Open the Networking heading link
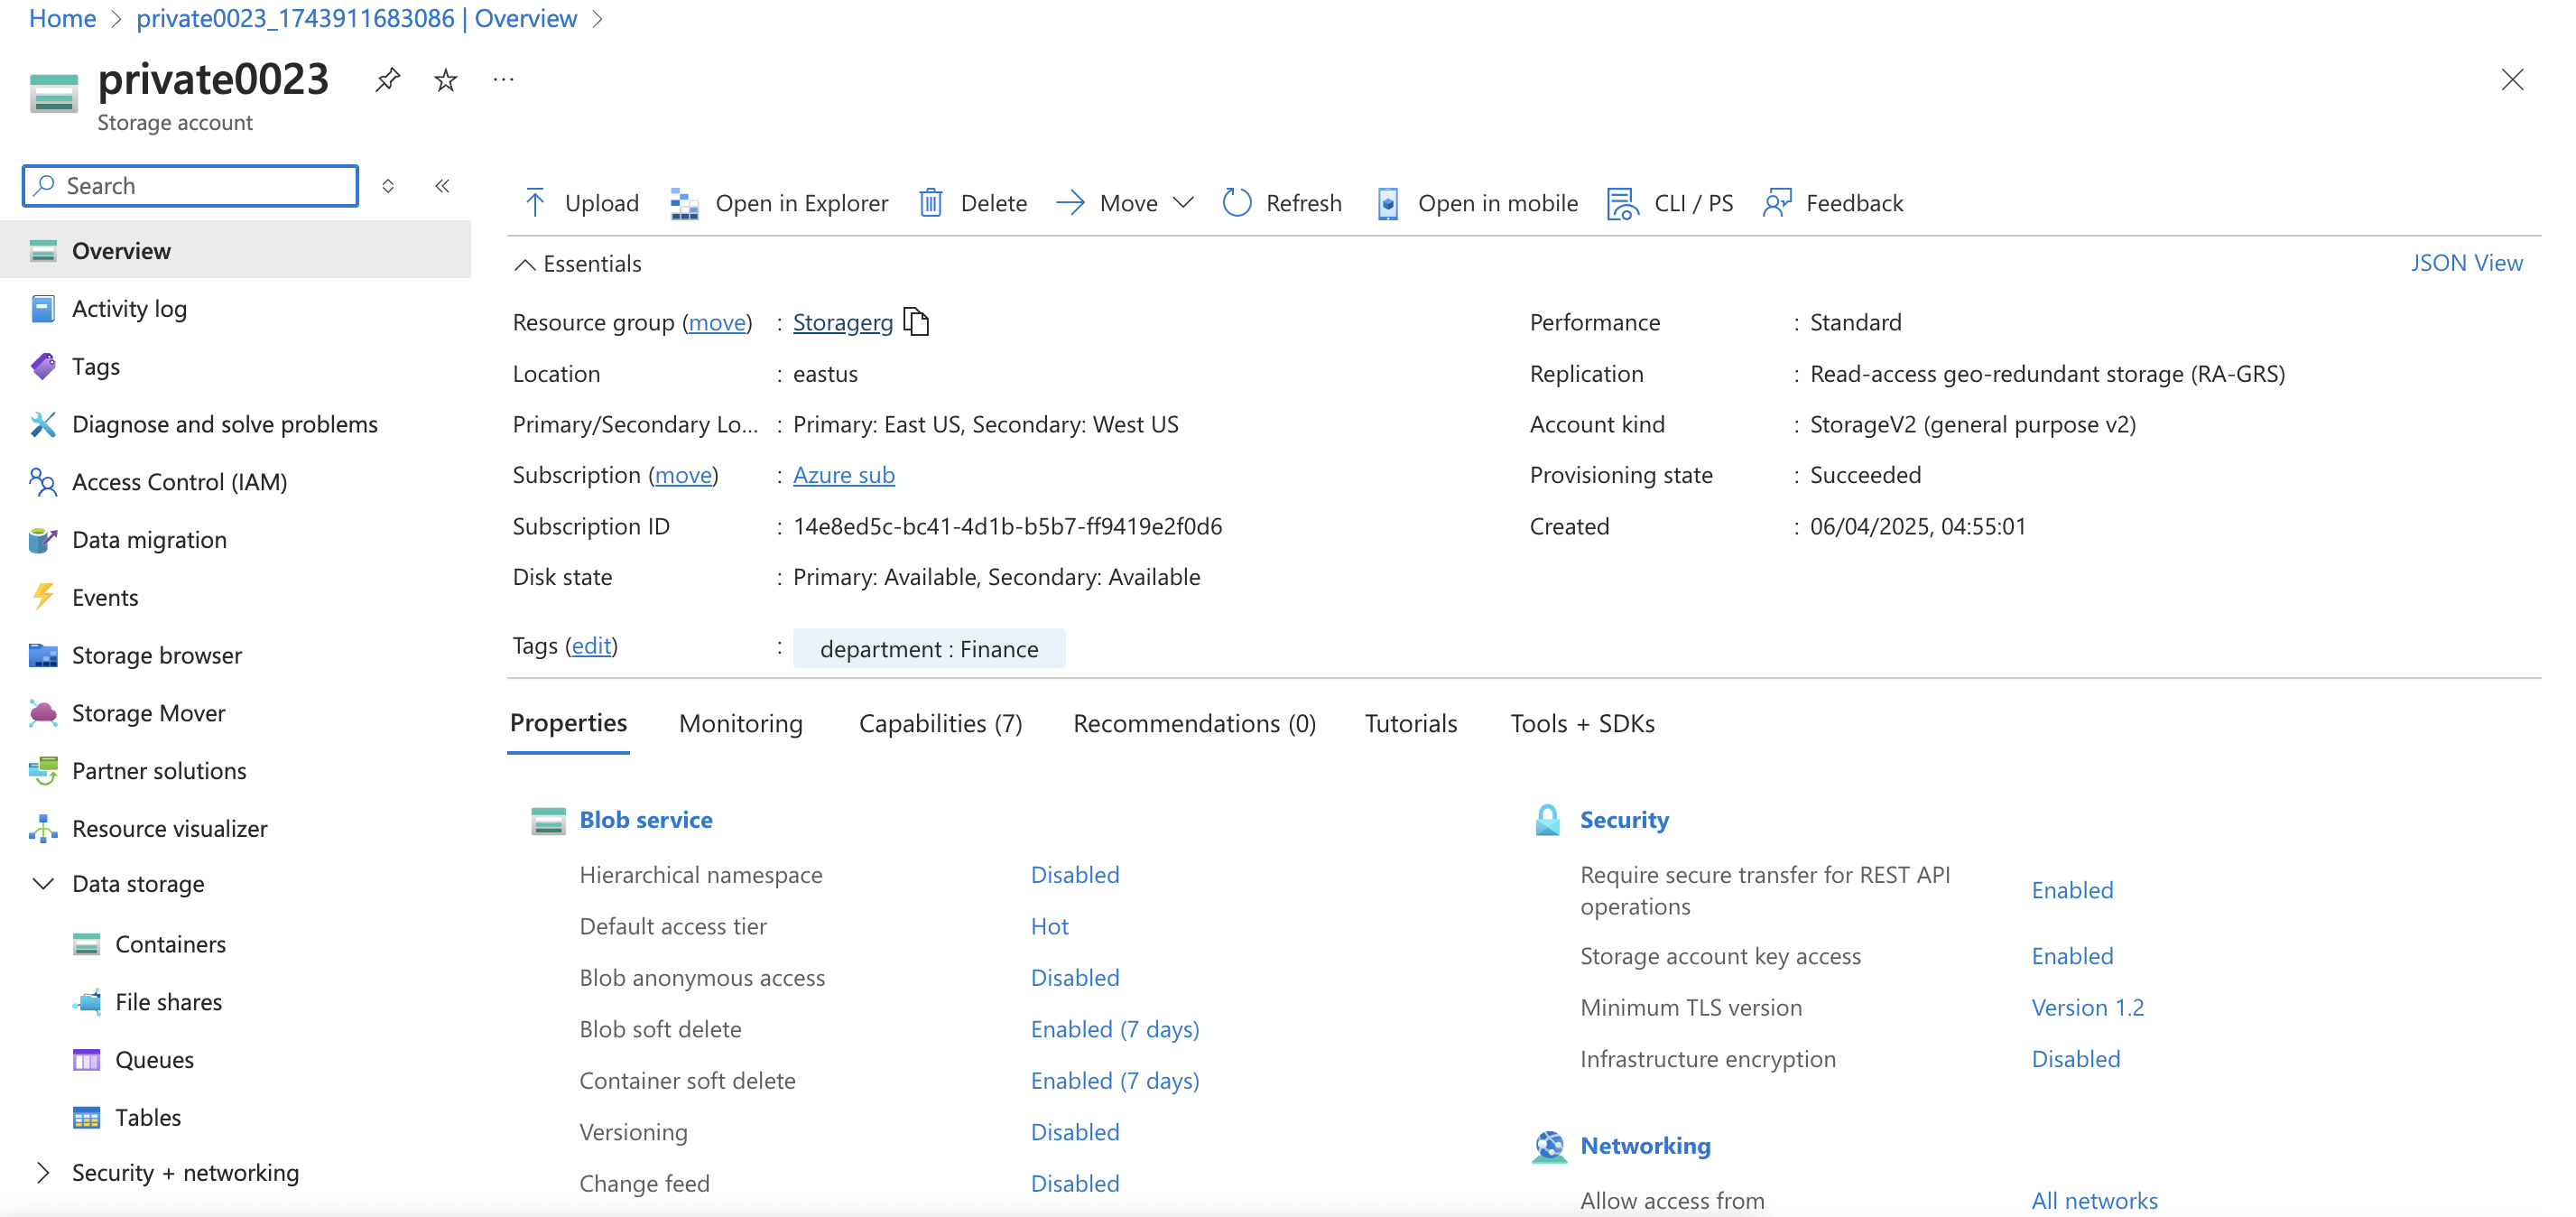This screenshot has height=1217, width=2576. (1645, 1146)
